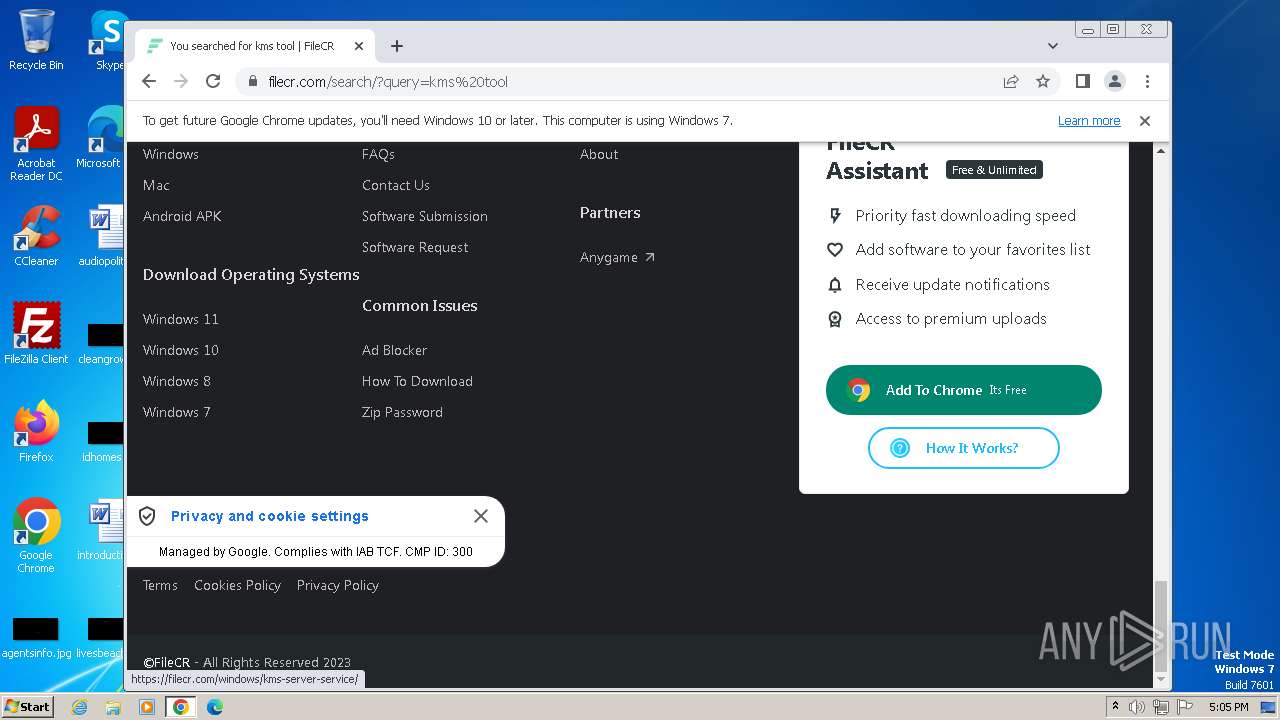Open the Contact Us link
This screenshot has width=1280, height=720.
pyautogui.click(x=396, y=185)
